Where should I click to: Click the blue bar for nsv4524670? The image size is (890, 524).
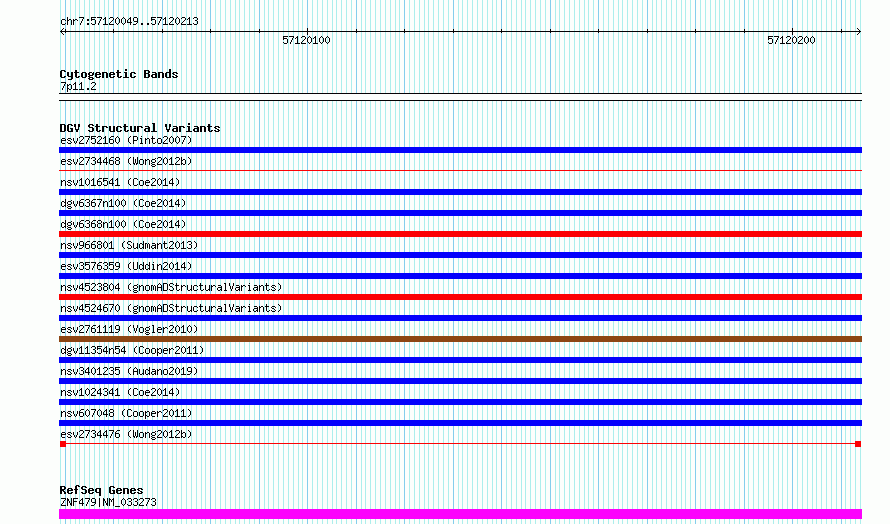tap(460, 318)
